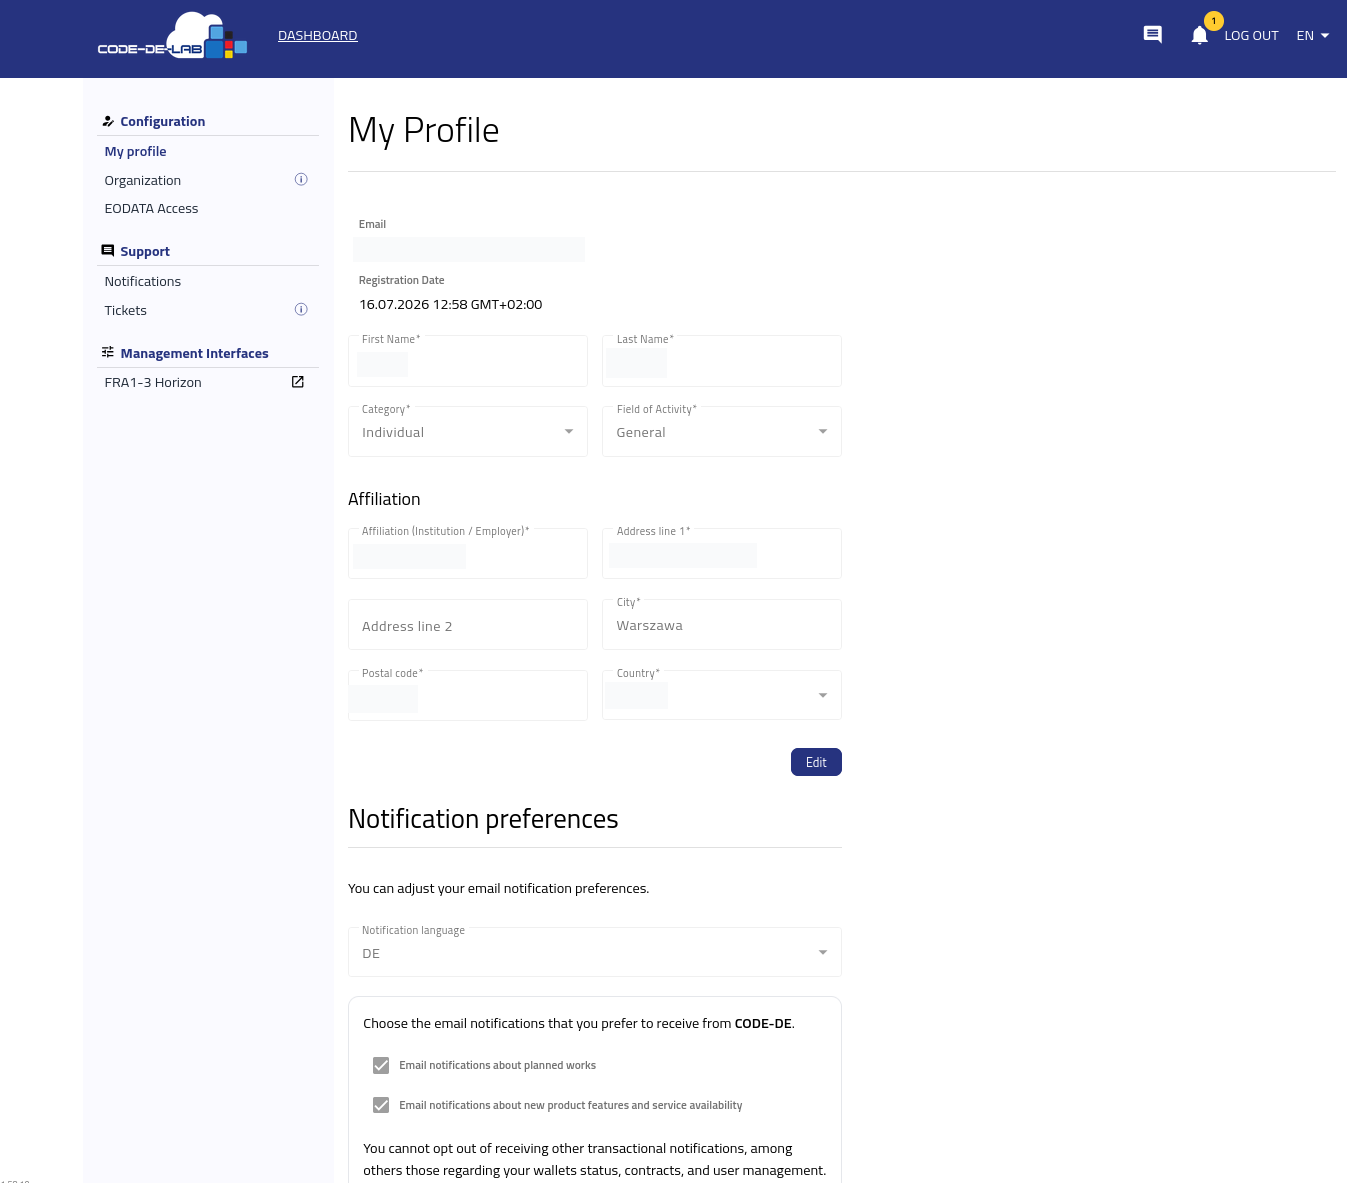This screenshot has height=1183, width=1347.
Task: Click the info icon next to Tickets
Action: 301,310
